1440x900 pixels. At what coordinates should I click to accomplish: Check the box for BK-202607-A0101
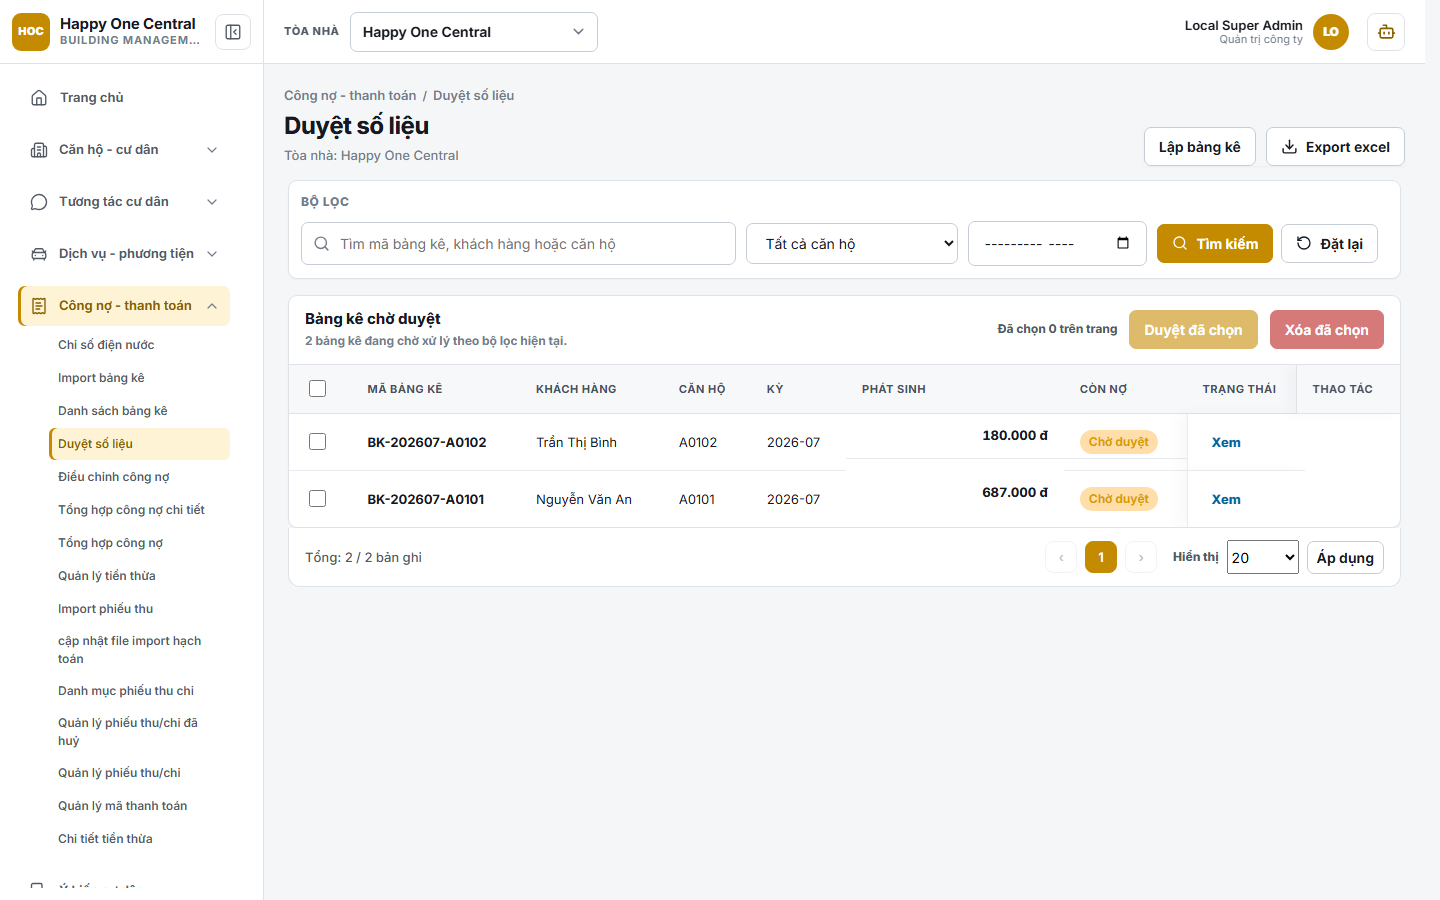(318, 499)
